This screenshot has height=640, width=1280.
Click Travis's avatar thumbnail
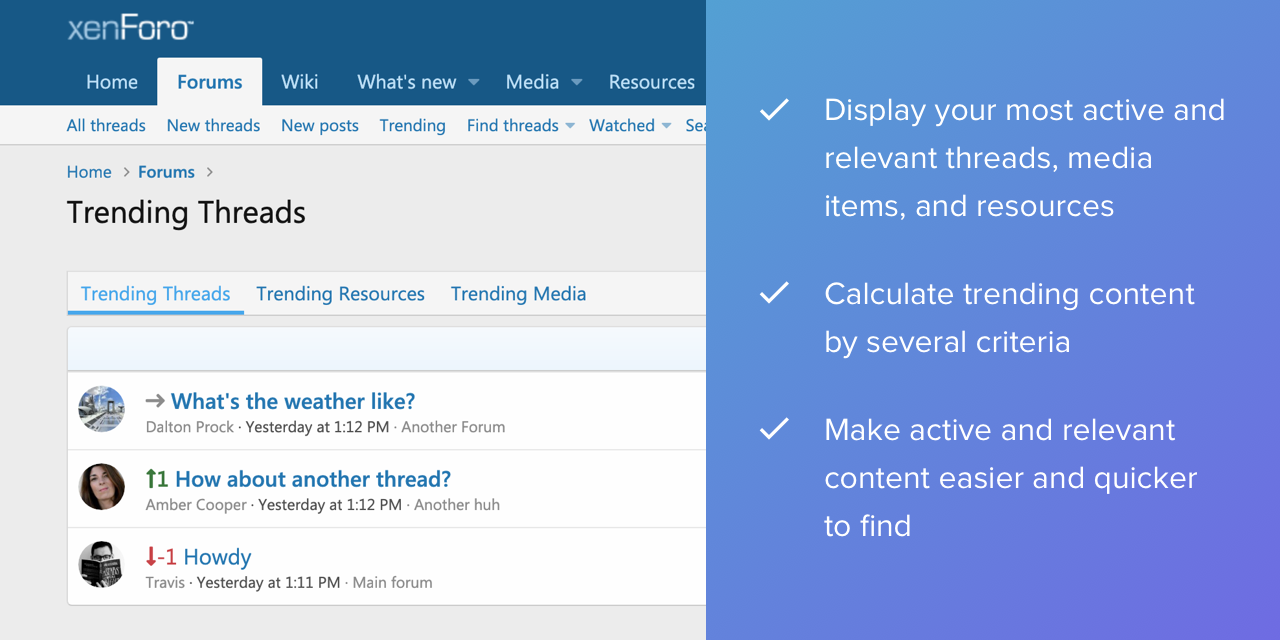tap(102, 565)
